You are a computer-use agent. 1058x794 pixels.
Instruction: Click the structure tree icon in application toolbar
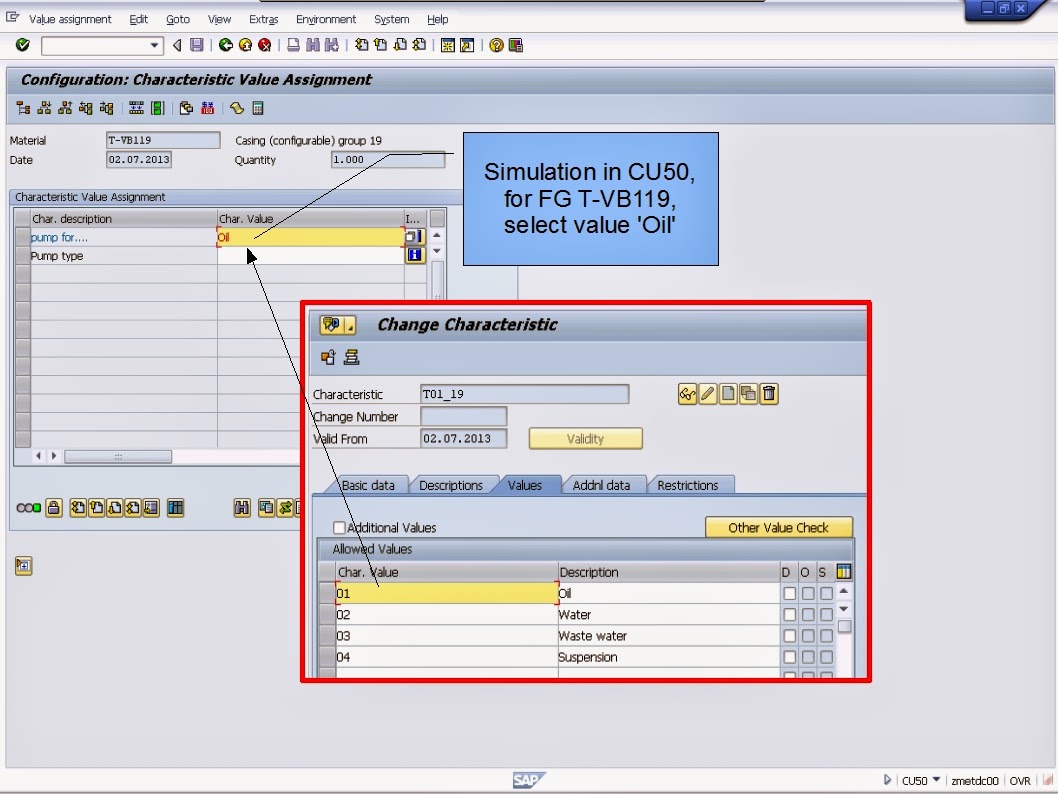click(24, 108)
